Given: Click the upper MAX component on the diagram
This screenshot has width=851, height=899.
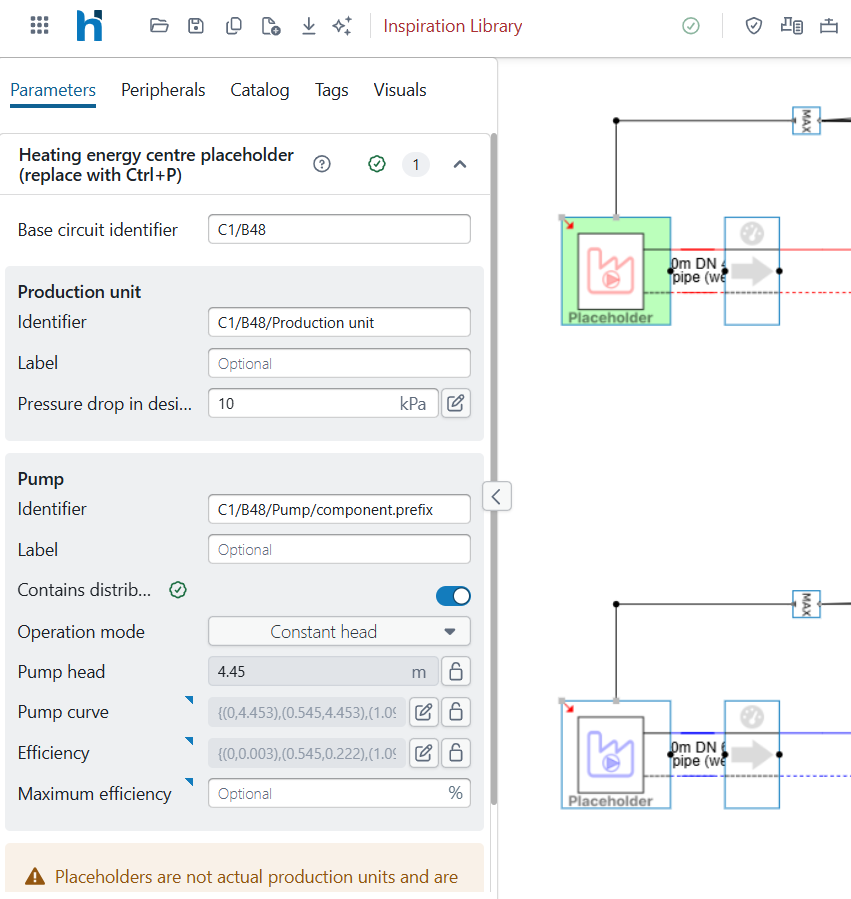Looking at the screenshot, I should click(806, 120).
